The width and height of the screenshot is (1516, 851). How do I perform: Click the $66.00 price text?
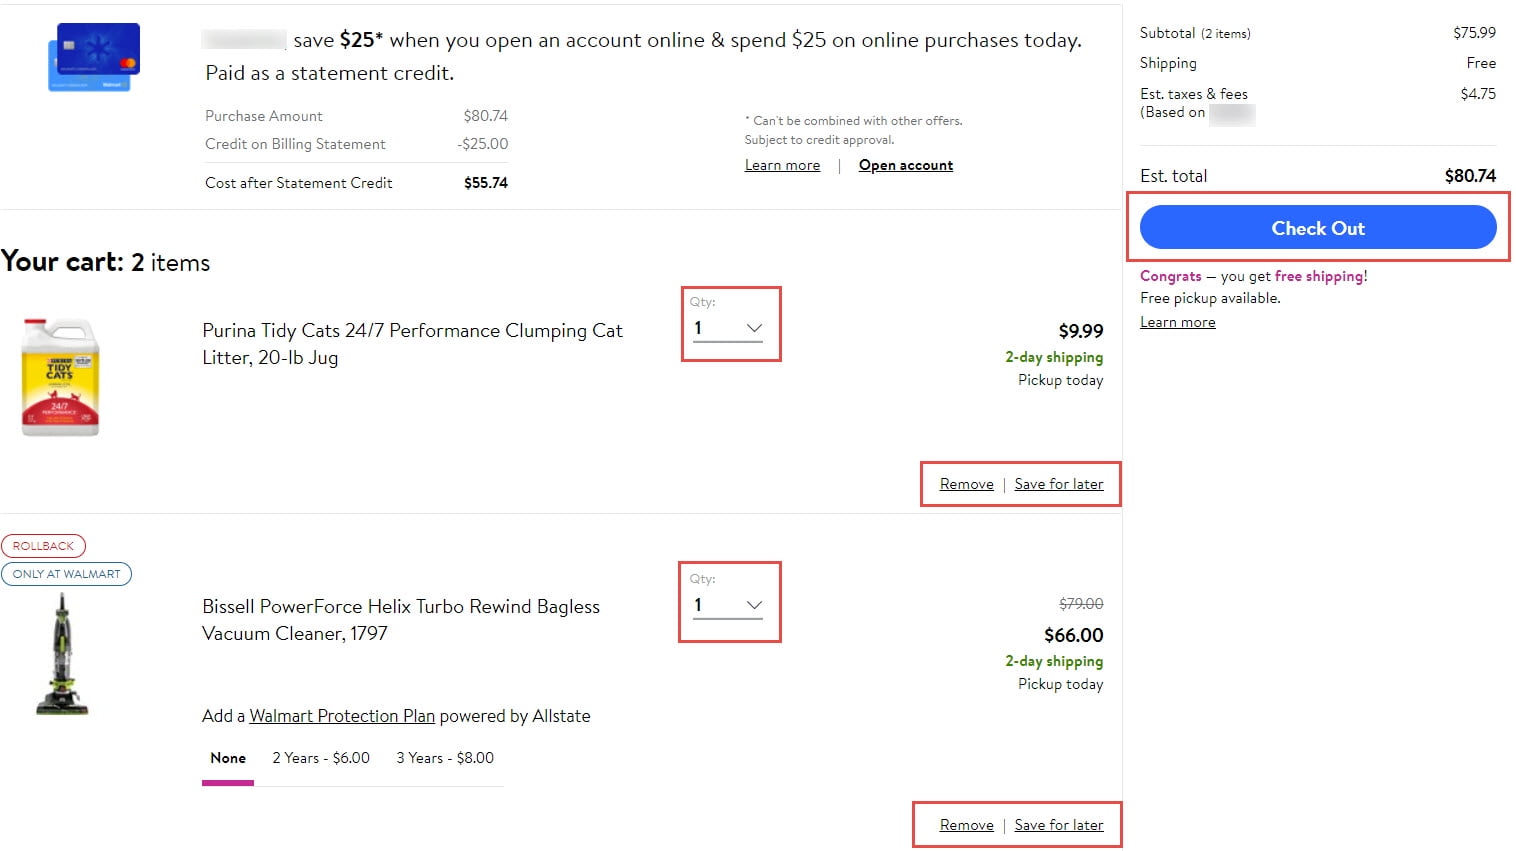tap(1074, 635)
